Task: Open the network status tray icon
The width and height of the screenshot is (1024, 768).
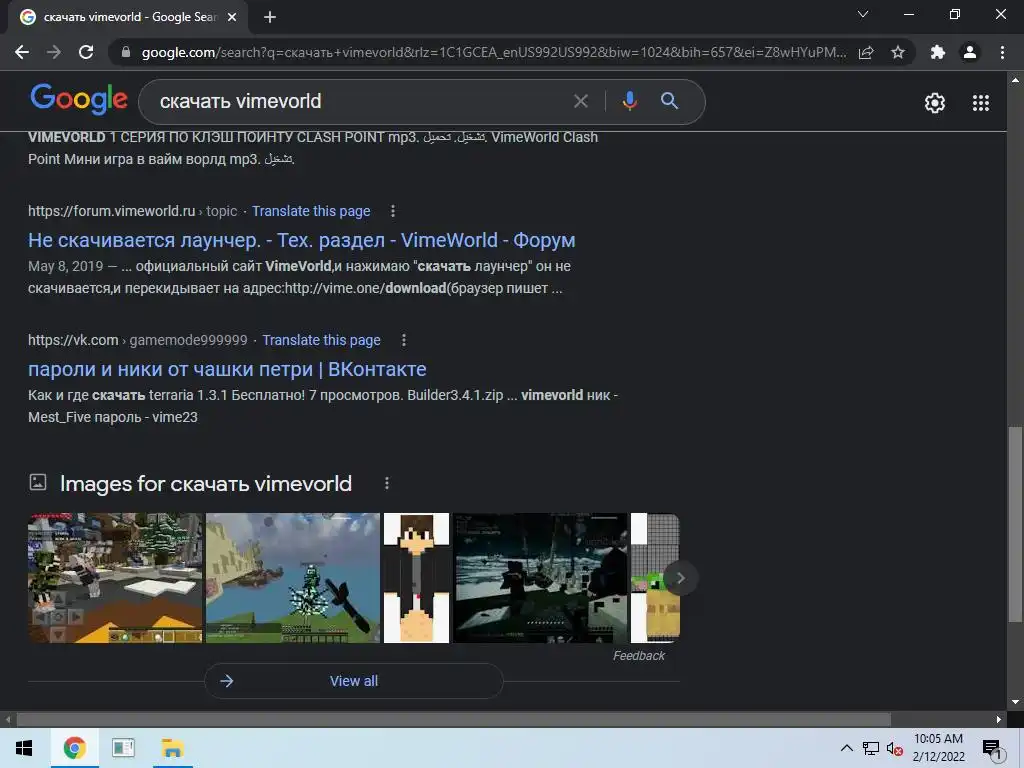Action: point(871,748)
